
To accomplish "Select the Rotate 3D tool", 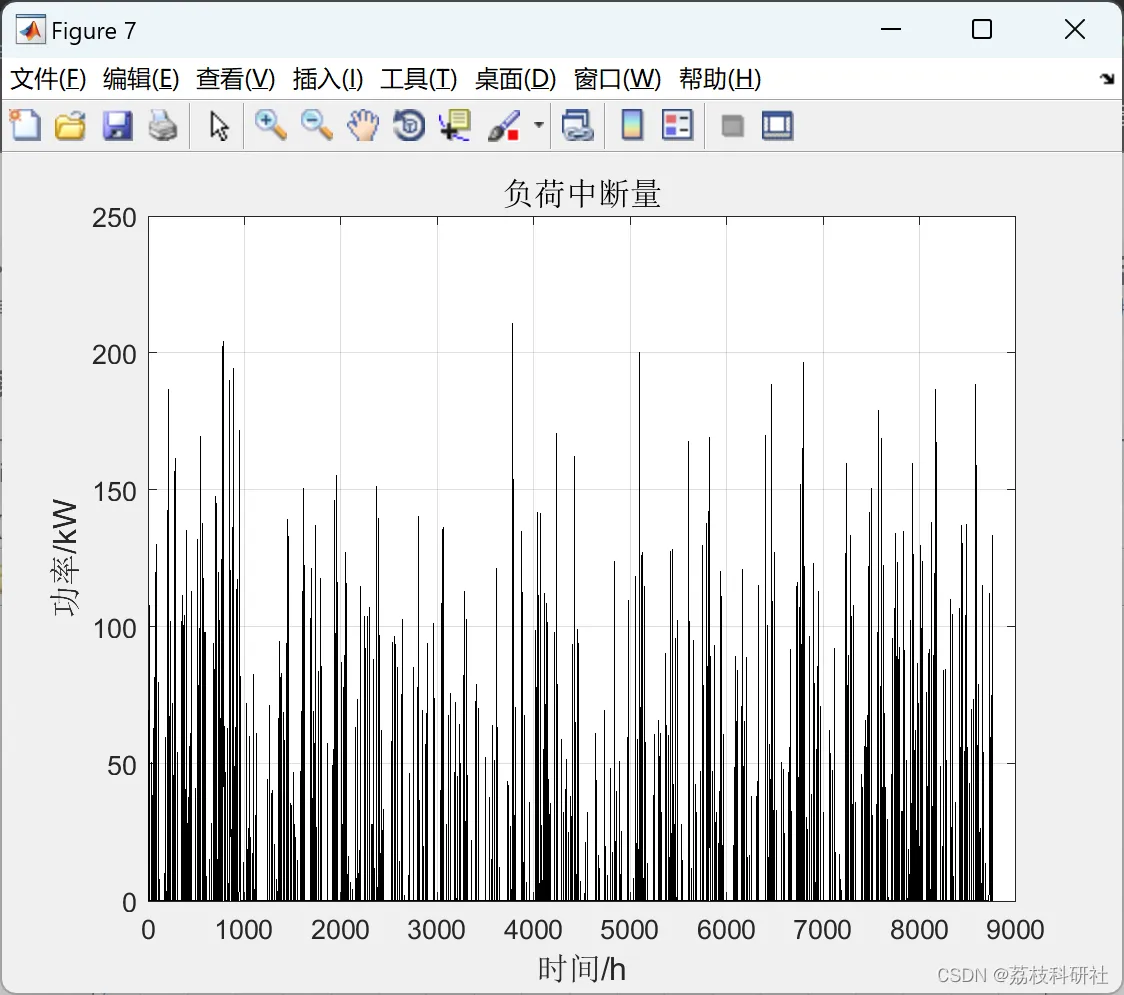I will (x=409, y=125).
